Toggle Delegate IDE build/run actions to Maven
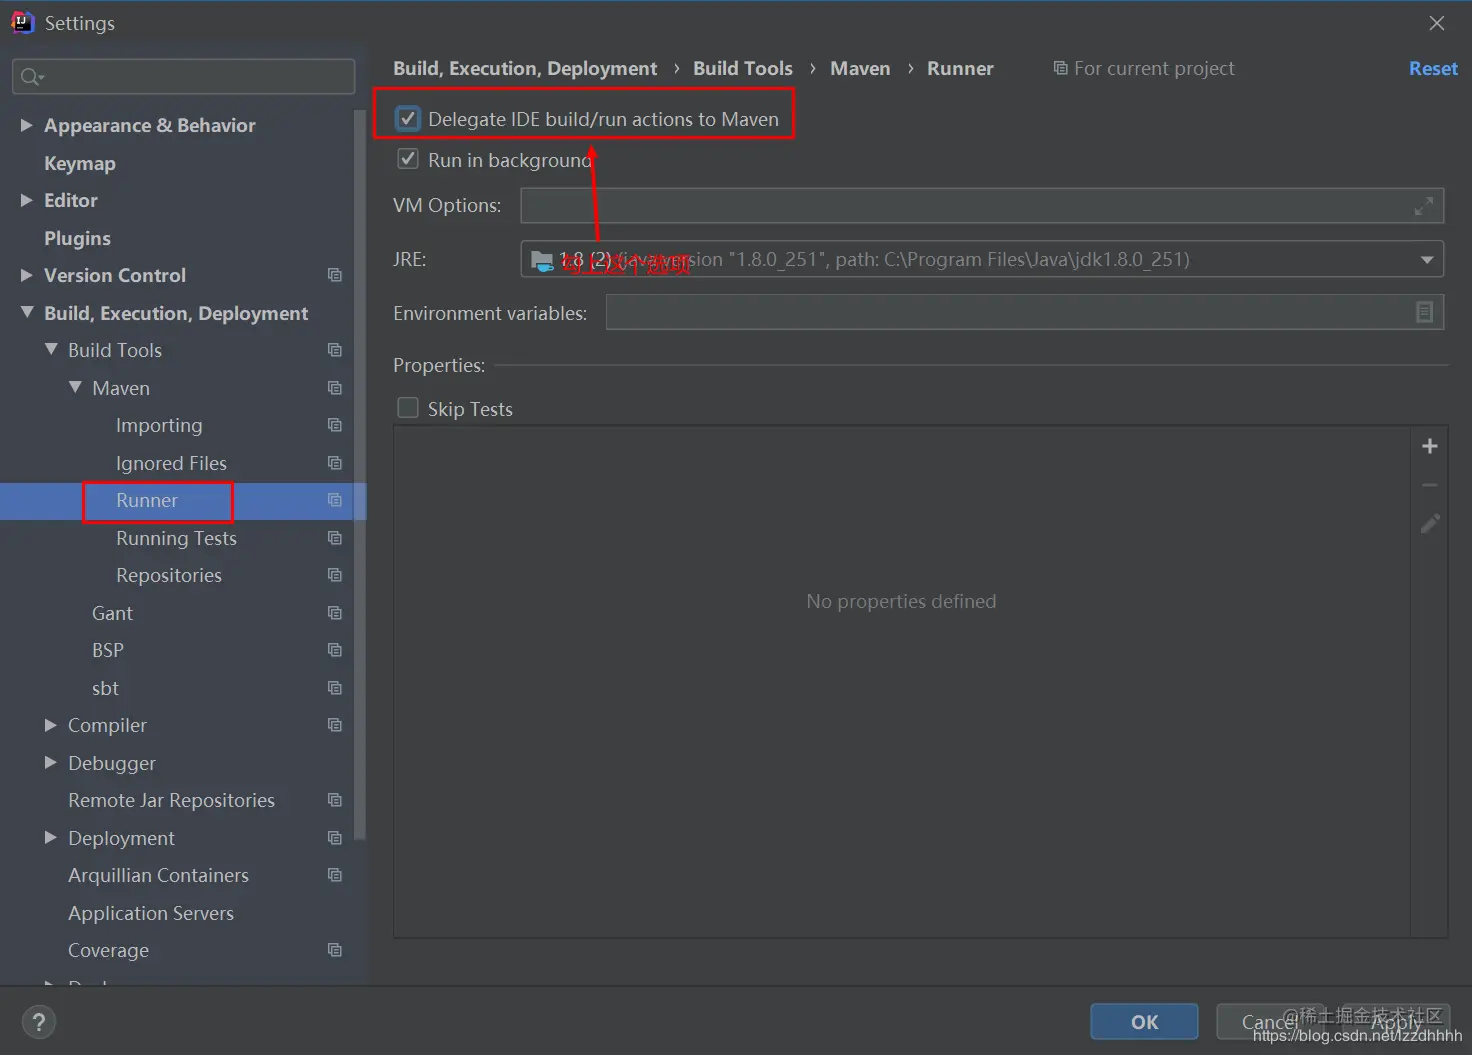The image size is (1472, 1055). (x=408, y=119)
